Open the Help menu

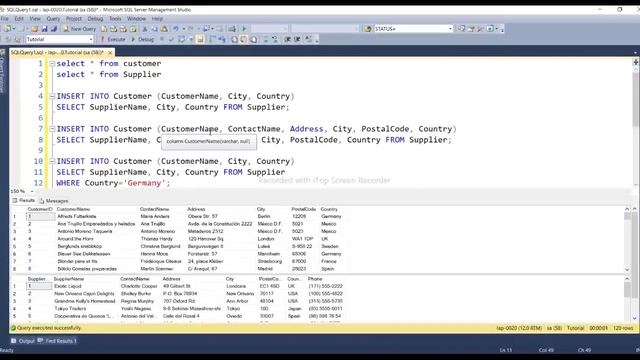[157, 19]
